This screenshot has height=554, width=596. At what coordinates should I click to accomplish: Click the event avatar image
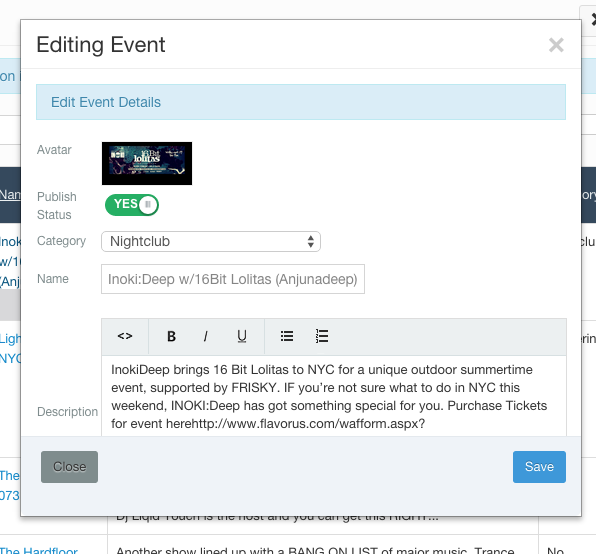[x=147, y=163]
